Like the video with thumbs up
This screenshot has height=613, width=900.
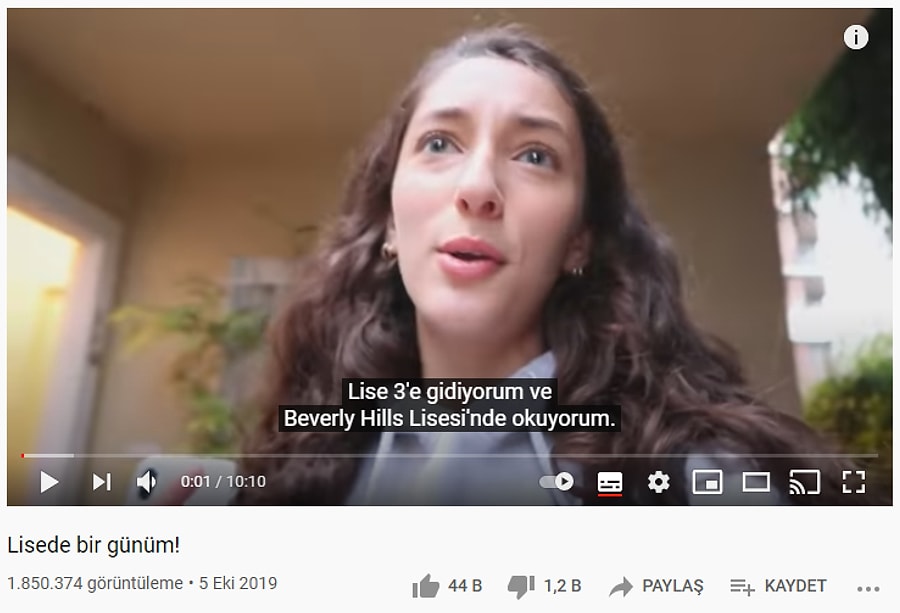[x=426, y=586]
